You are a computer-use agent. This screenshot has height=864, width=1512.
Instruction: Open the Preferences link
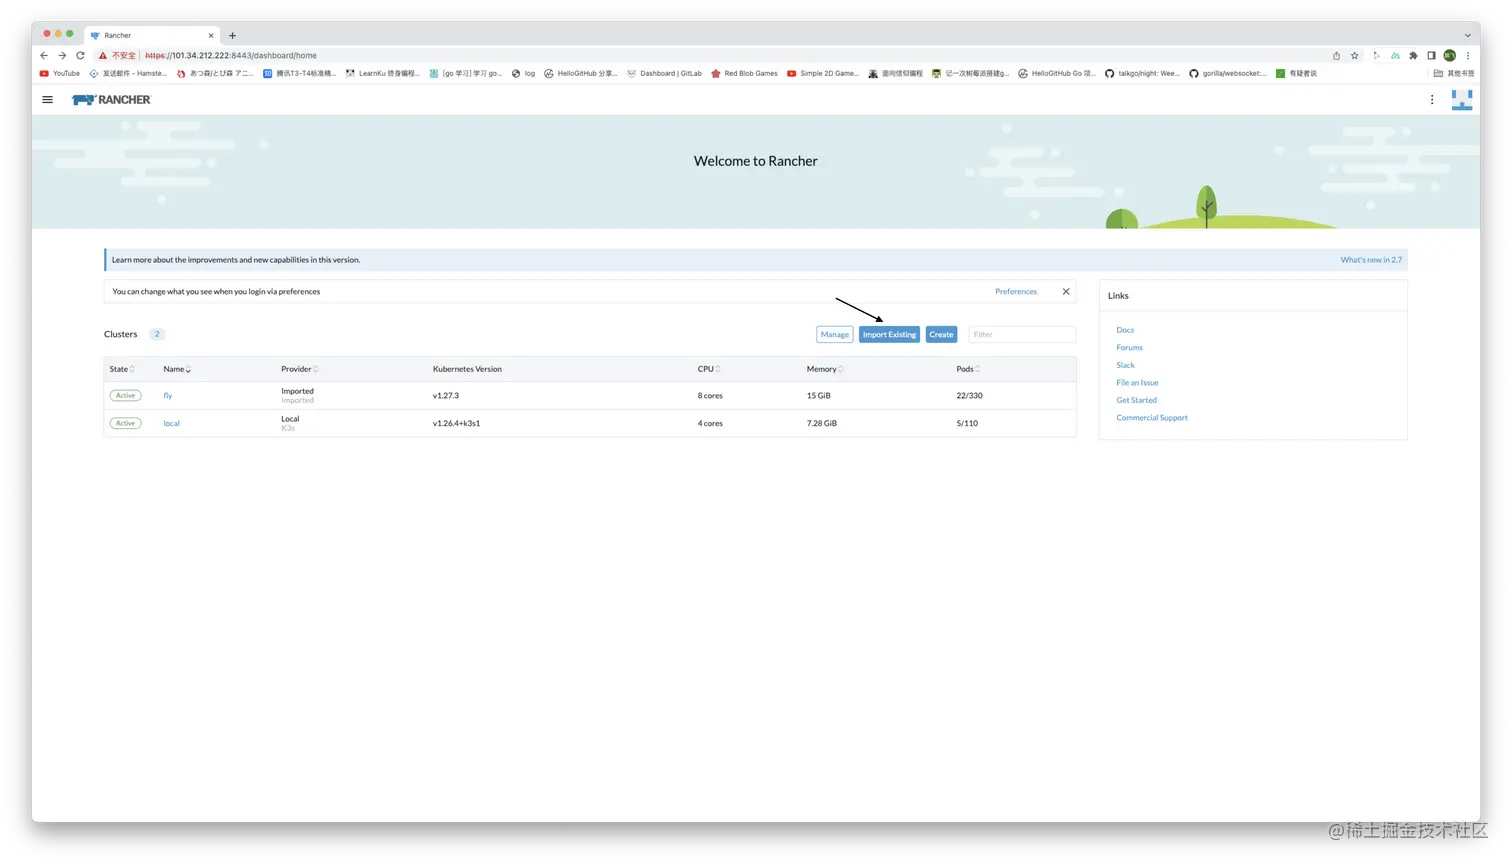point(1016,292)
